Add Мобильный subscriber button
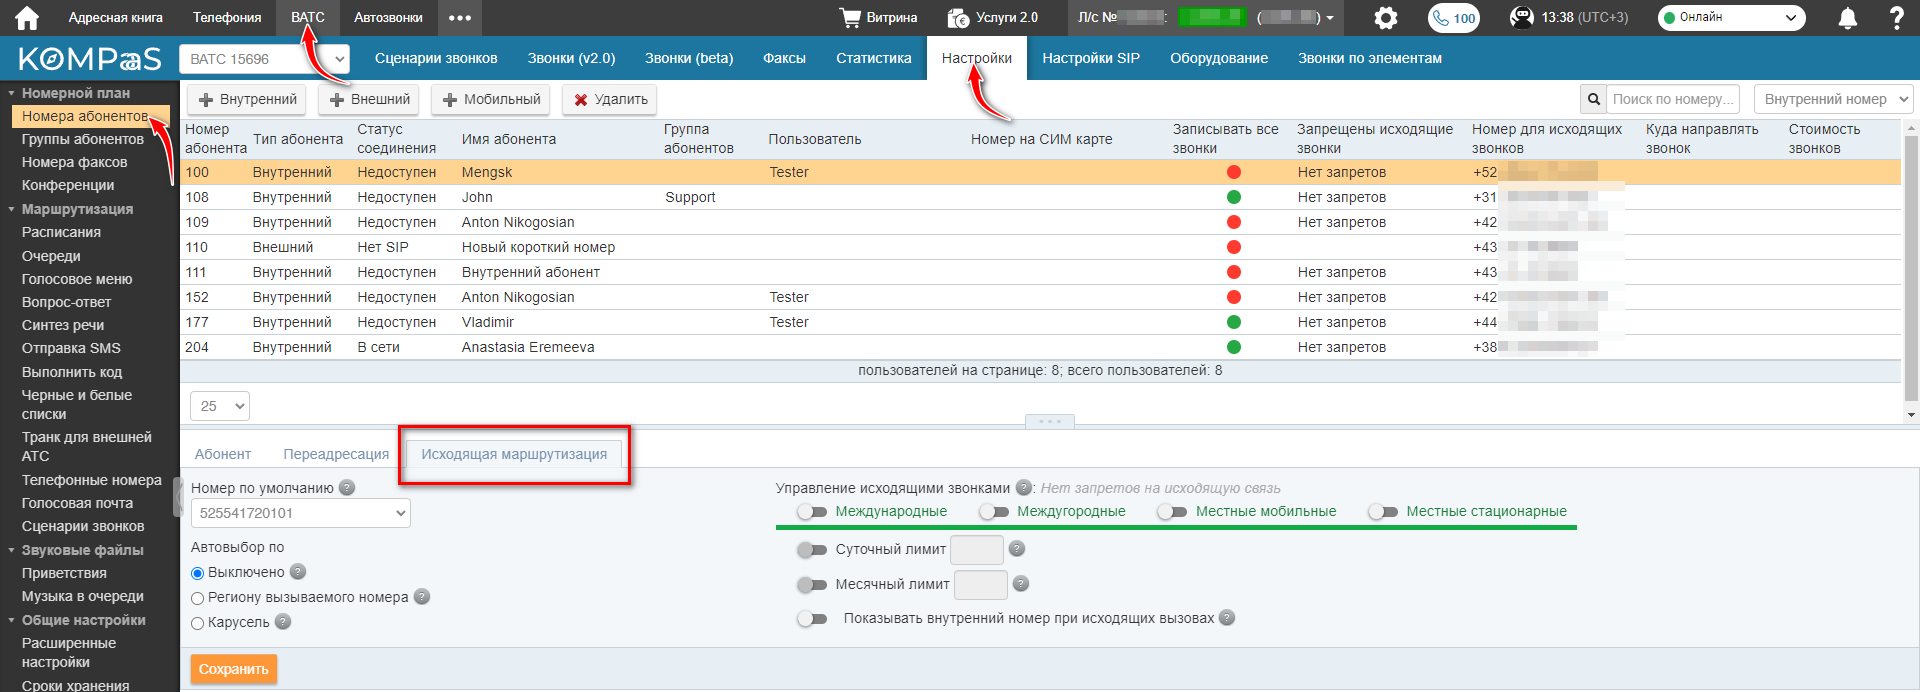Viewport: 1920px width, 692px height. point(492,99)
